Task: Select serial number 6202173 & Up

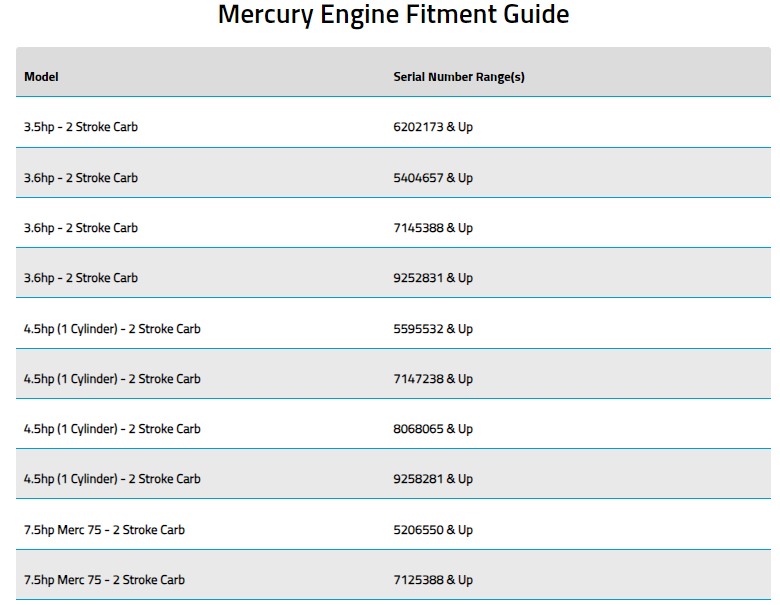Action: 433,127
